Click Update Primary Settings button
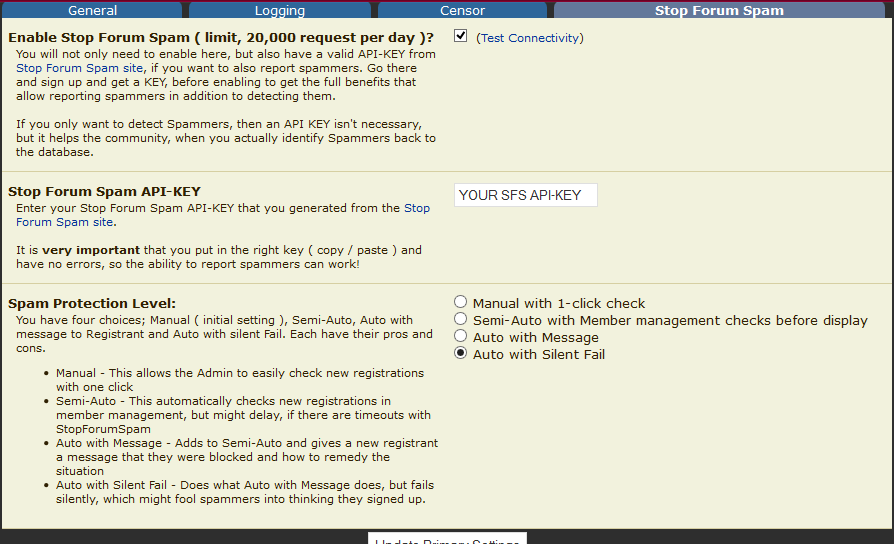 click(x=447, y=539)
